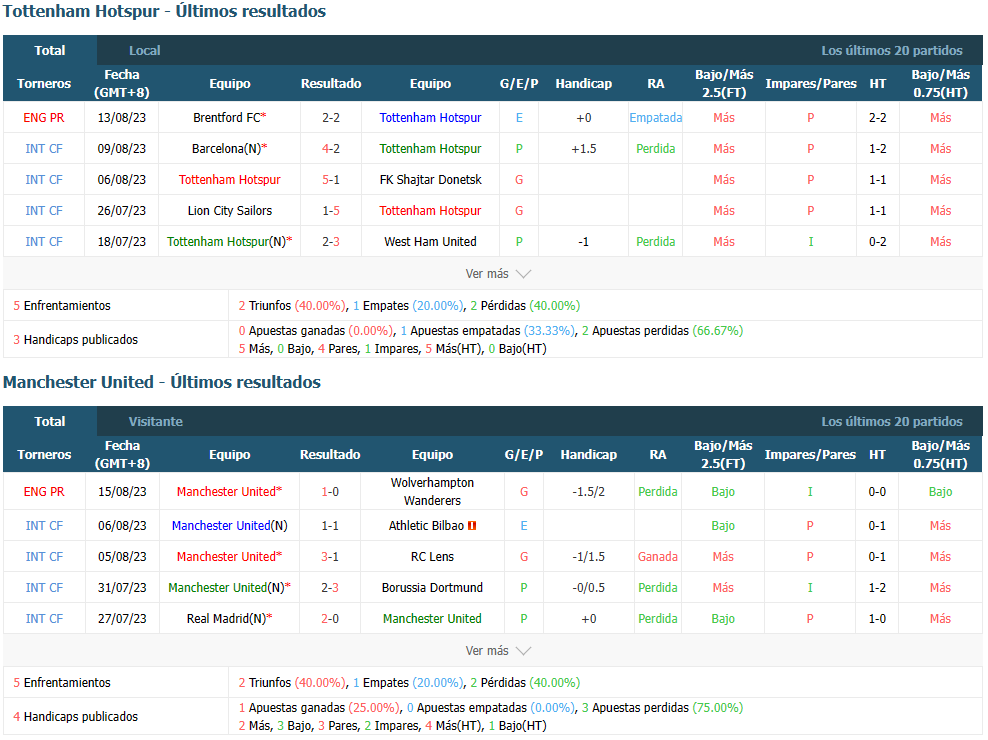Click the date 05/08/23
The image size is (988, 740).
click(x=122, y=557)
